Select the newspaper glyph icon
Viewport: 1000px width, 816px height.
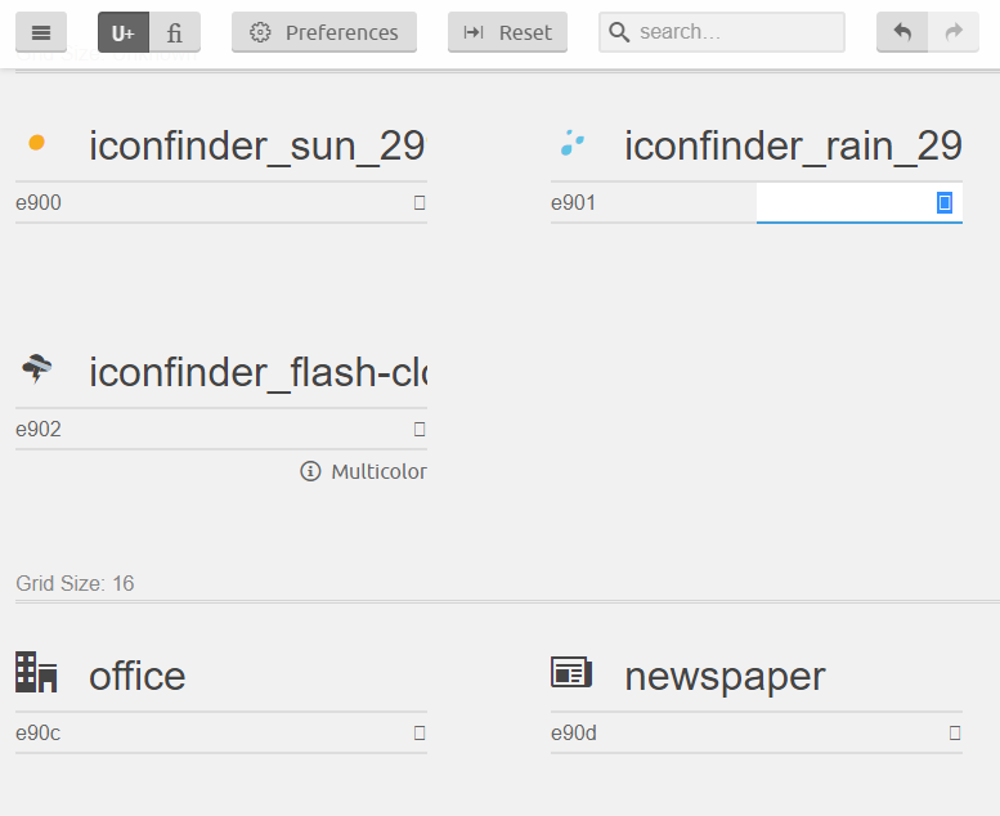point(571,672)
